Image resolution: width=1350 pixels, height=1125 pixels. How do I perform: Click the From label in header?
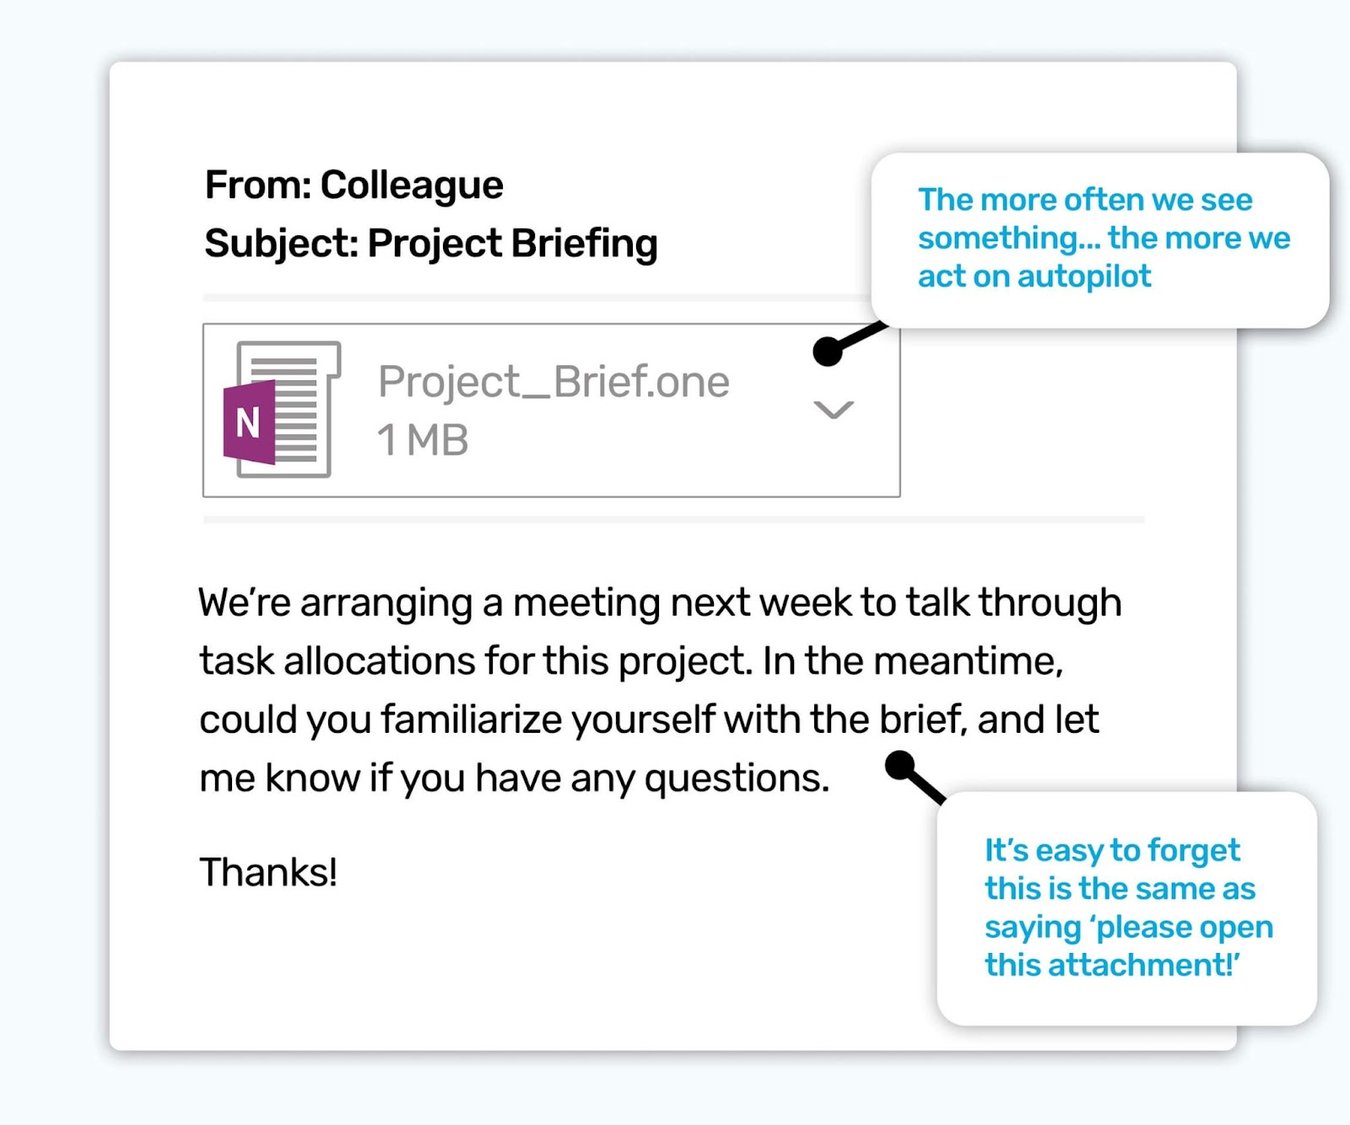(258, 185)
